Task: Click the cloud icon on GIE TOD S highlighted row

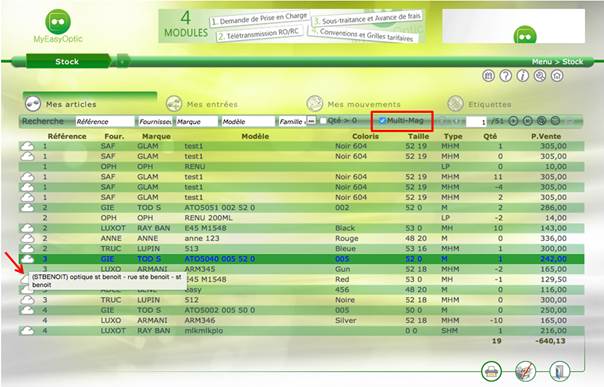Action: click(x=27, y=259)
